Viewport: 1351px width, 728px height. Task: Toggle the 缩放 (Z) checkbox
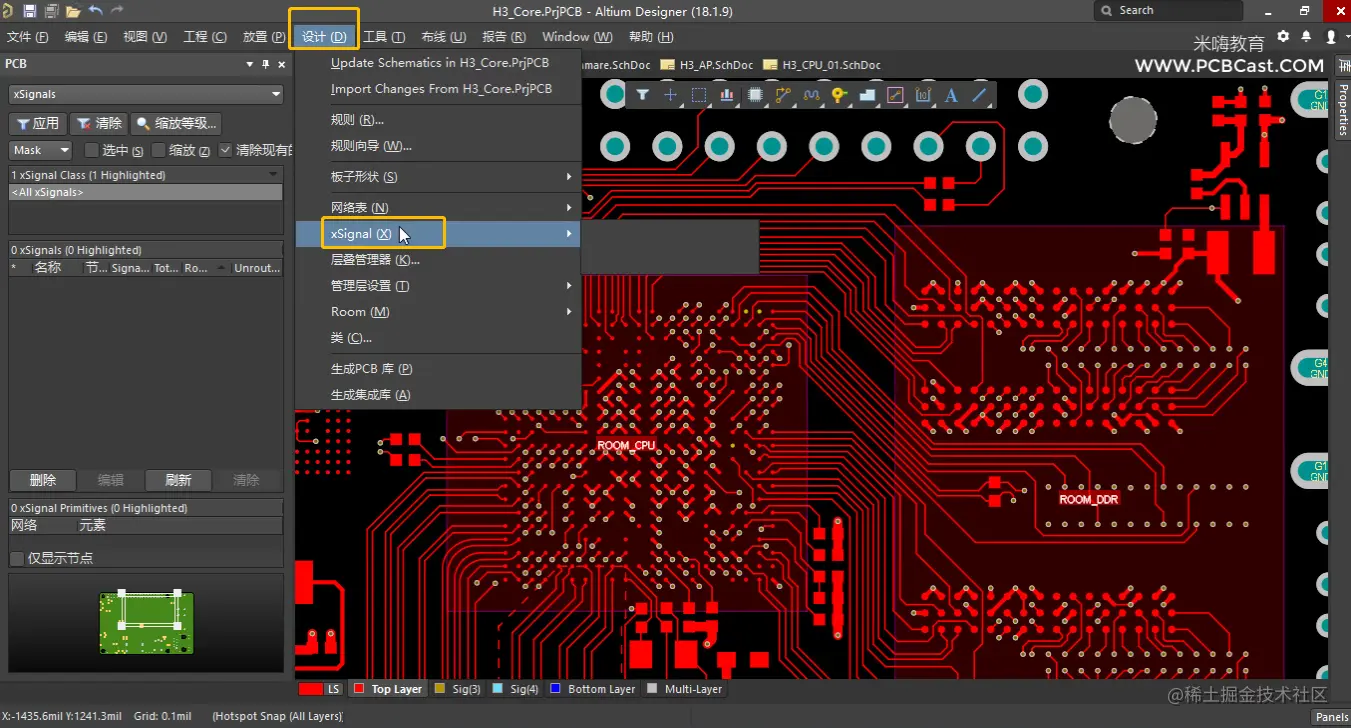[158, 150]
